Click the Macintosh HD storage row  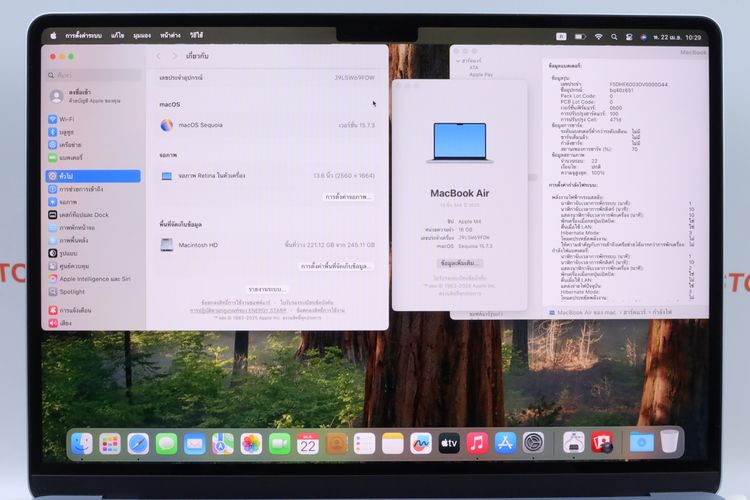(267, 245)
